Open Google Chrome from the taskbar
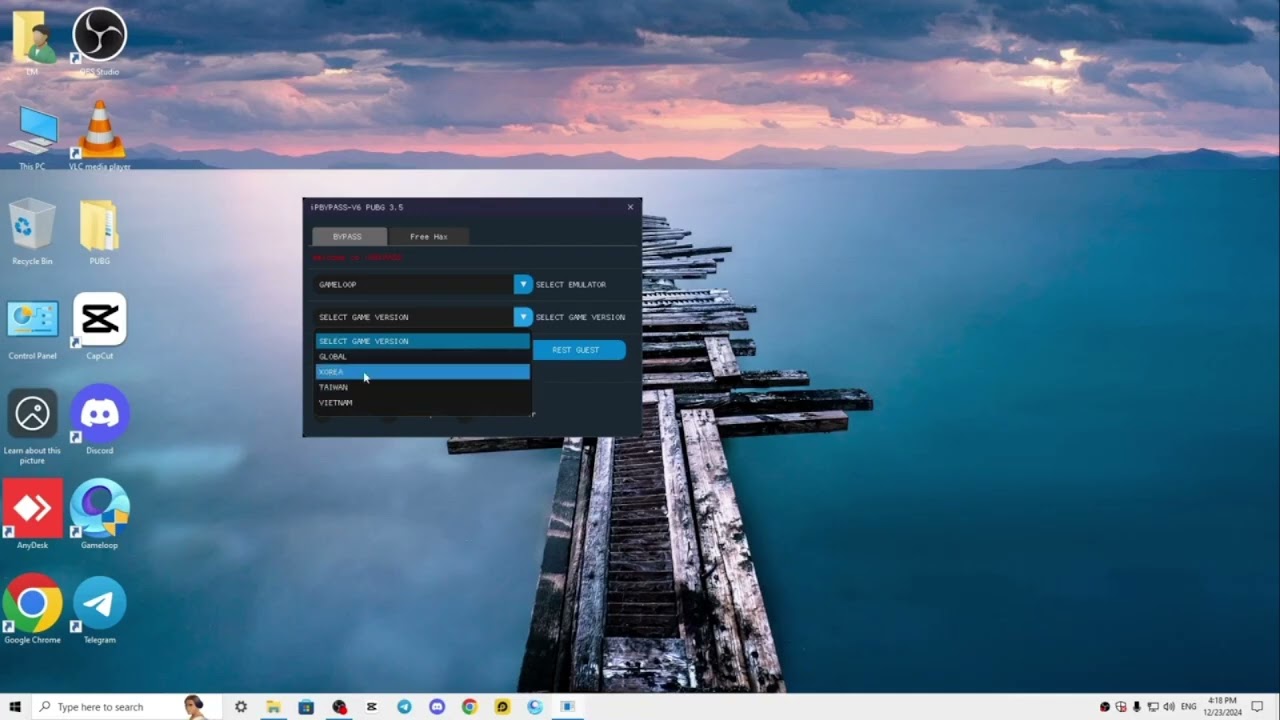Viewport: 1280px width, 720px height. [469, 707]
